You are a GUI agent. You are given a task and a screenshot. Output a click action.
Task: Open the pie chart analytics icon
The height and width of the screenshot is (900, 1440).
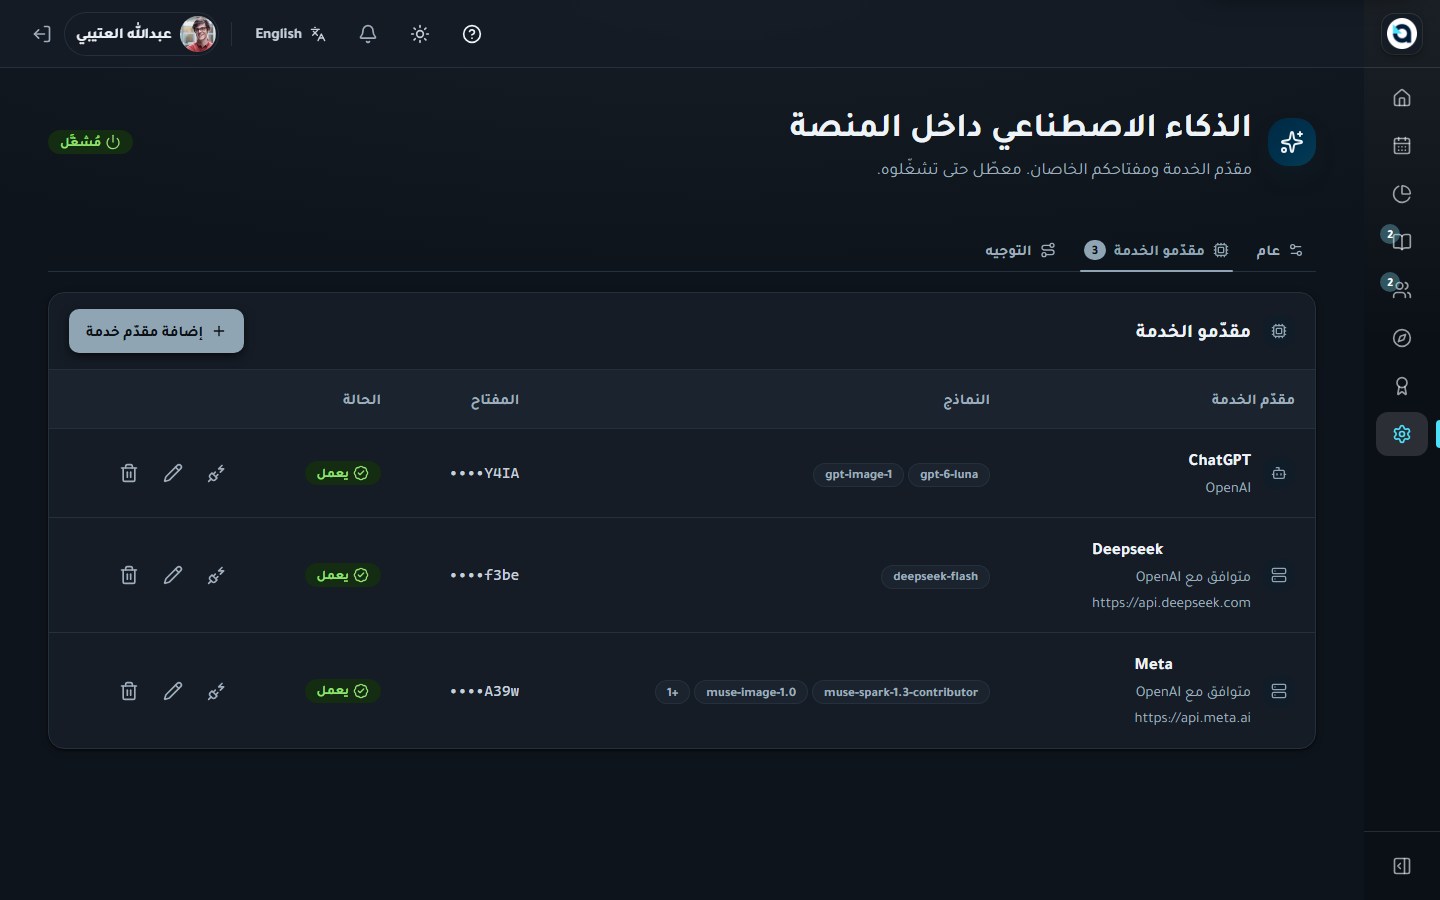coord(1402,194)
